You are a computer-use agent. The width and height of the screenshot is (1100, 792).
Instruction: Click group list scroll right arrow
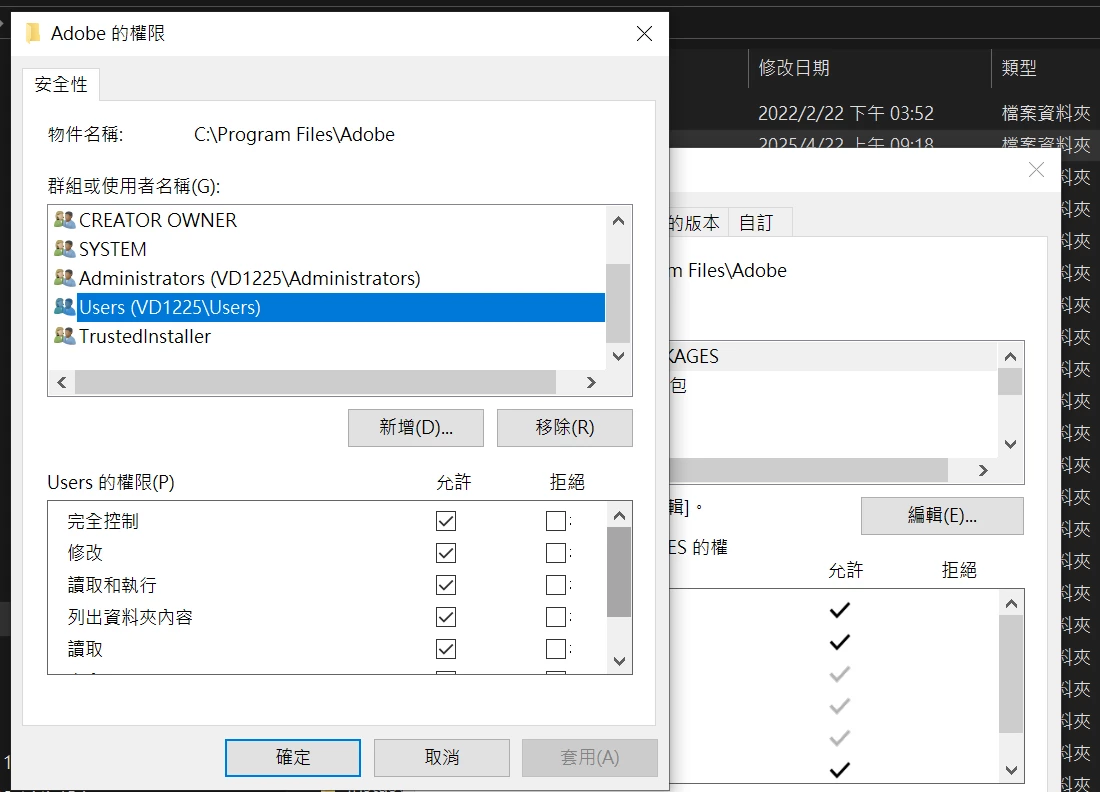[x=591, y=382]
